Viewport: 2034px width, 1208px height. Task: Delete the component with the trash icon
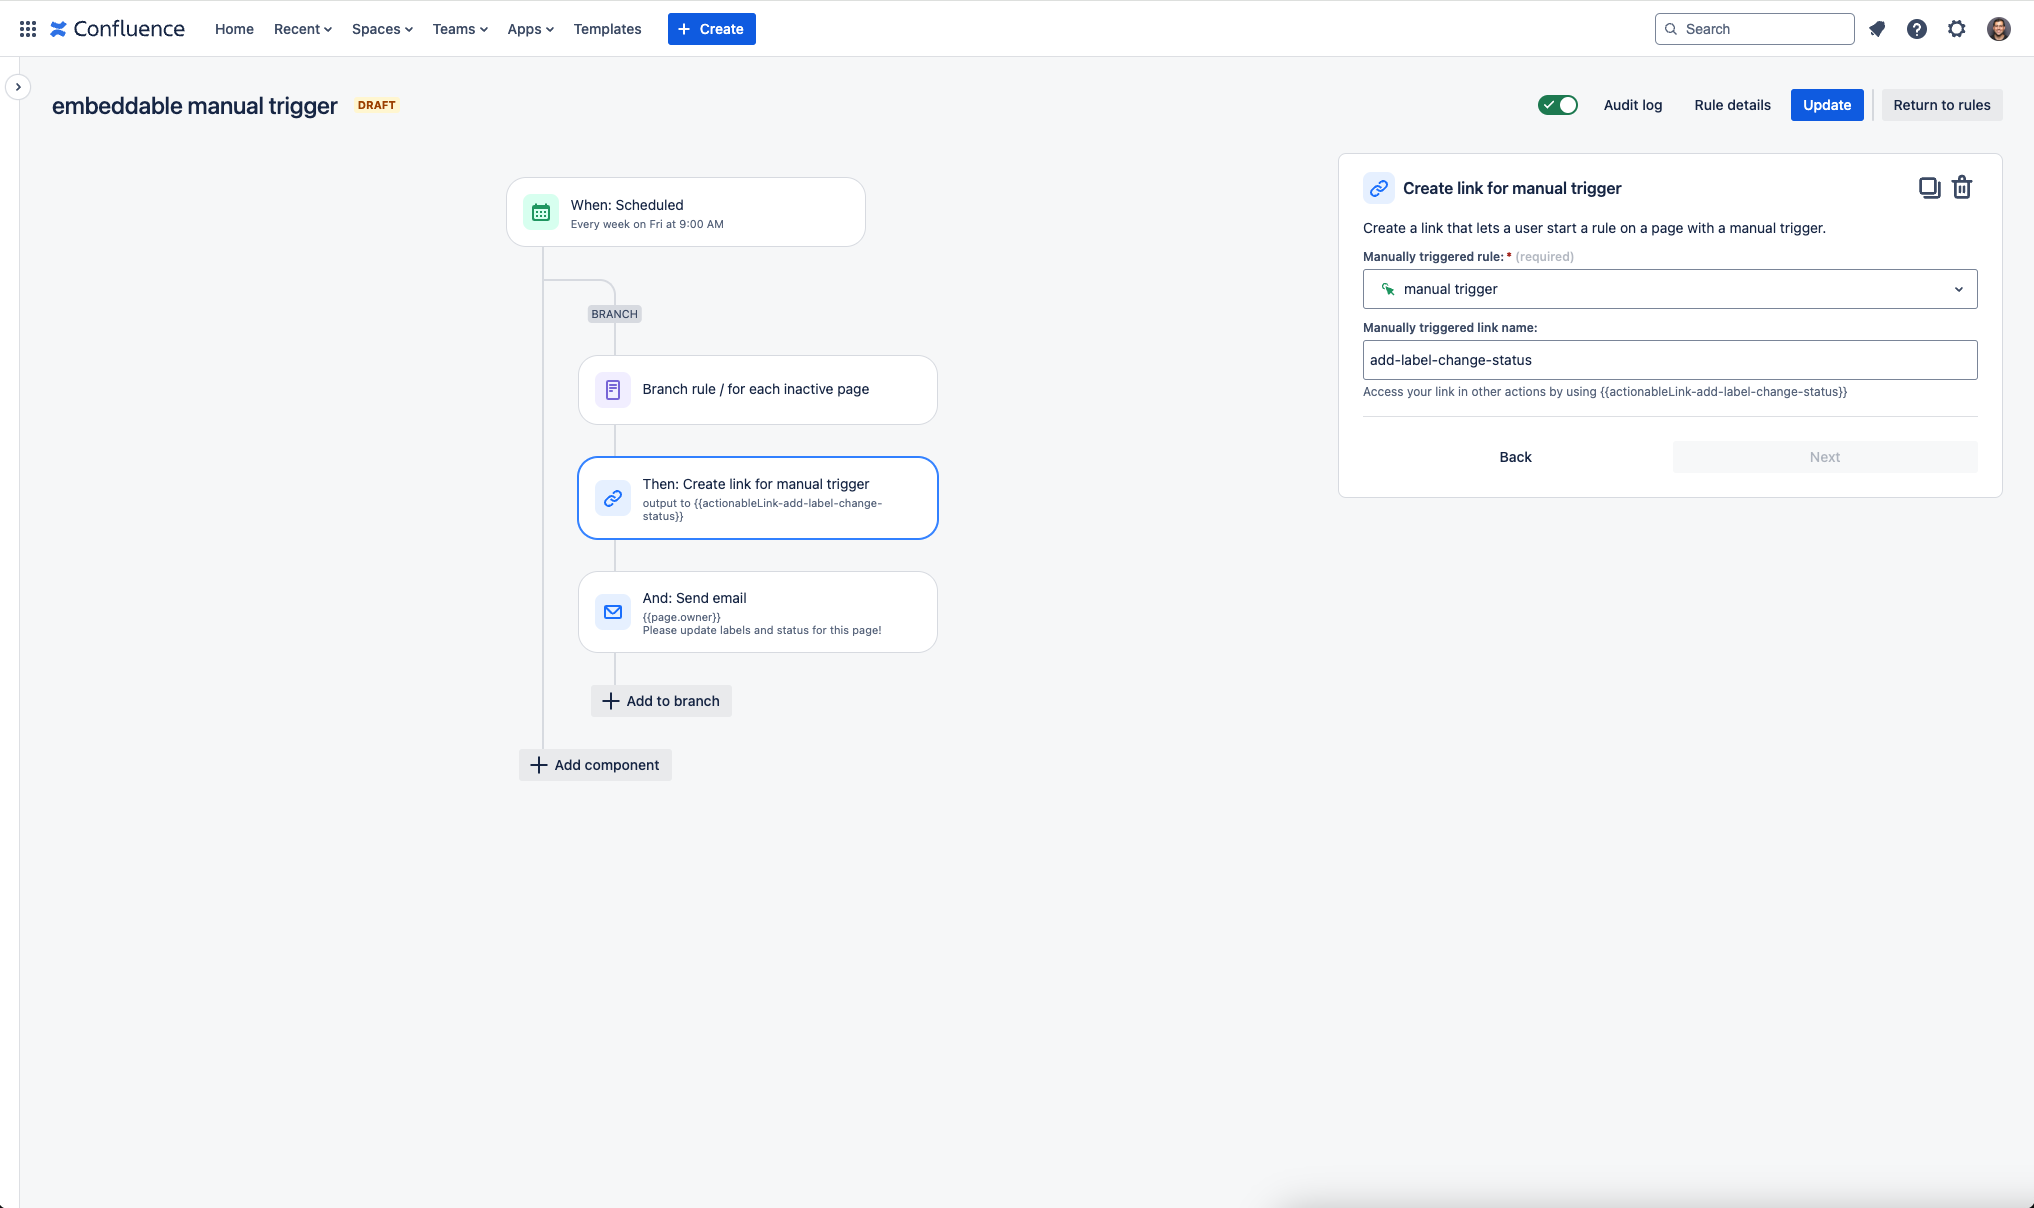point(1962,188)
